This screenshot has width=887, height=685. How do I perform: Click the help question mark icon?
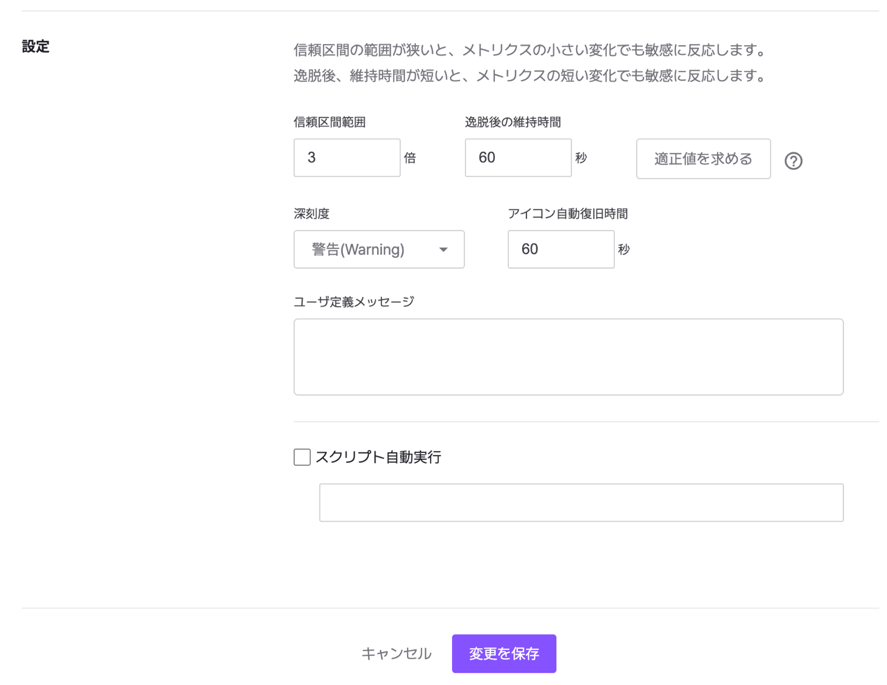pyautogui.click(x=793, y=161)
